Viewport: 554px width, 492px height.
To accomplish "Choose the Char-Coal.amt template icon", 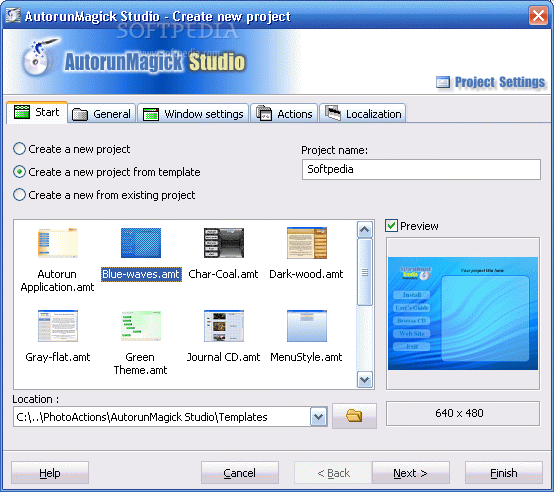I will [224, 243].
